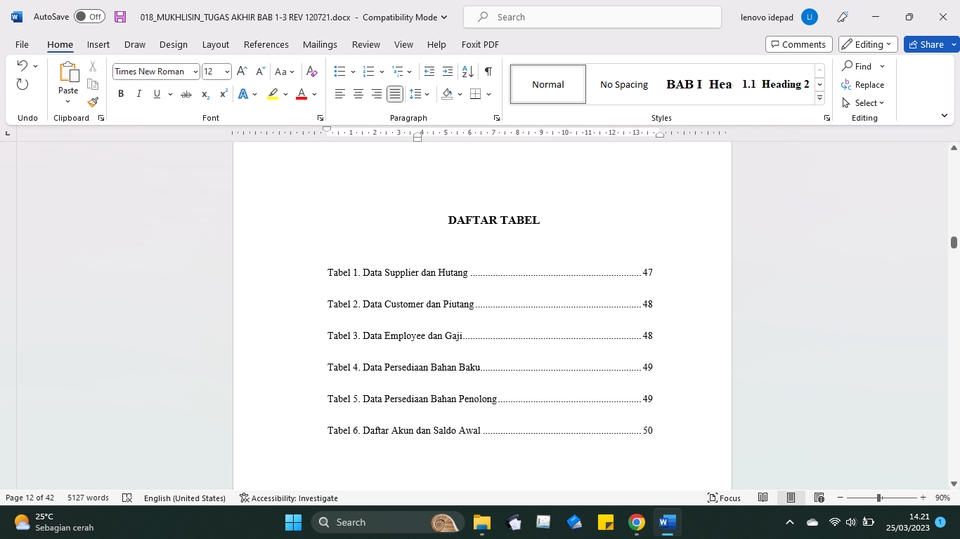
Task: Expand the Styles gallery more arrow
Action: [820, 98]
